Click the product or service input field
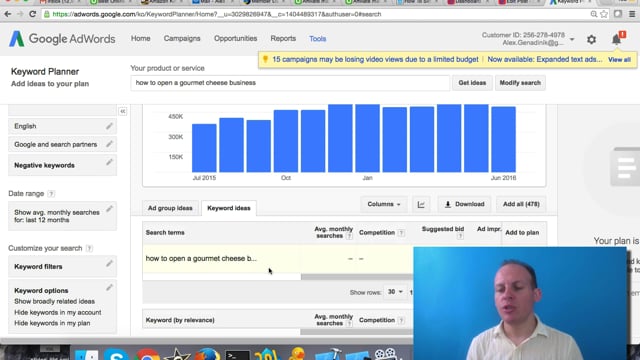This screenshot has height=360, width=640. point(290,83)
